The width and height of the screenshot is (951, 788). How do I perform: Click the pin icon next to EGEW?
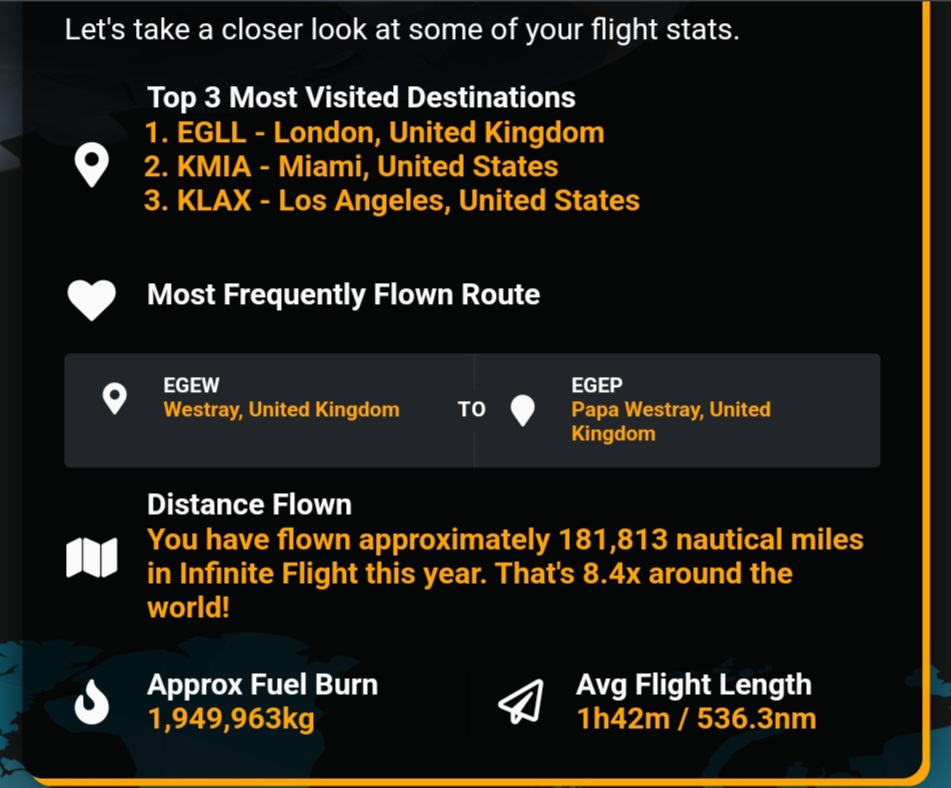[x=115, y=398]
